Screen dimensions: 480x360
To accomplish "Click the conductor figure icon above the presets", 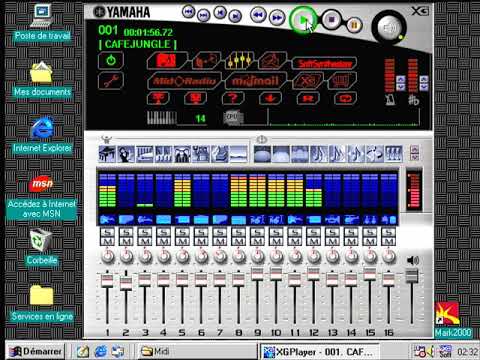I will (107, 139).
